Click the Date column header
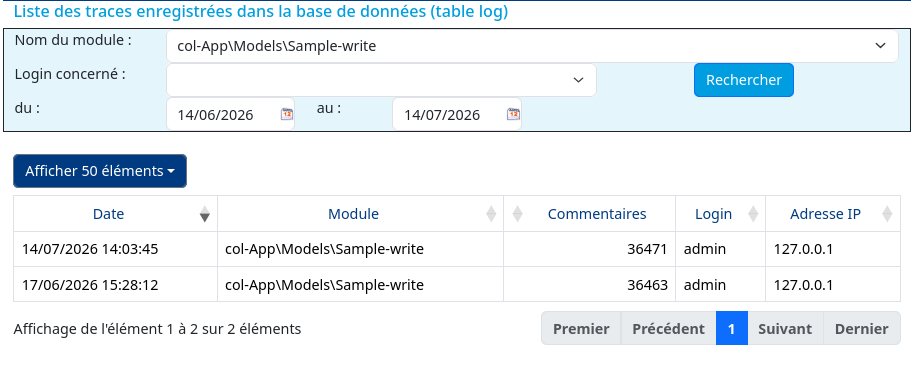The height and width of the screenshot is (365, 914). click(115, 214)
